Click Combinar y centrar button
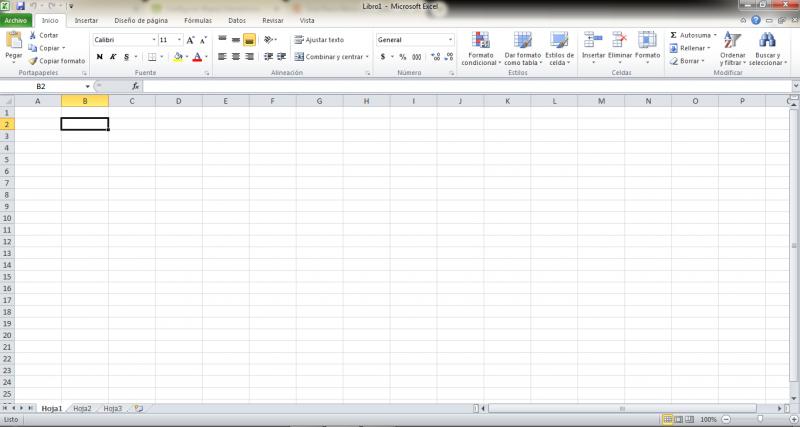The width and height of the screenshot is (800, 427). point(332,57)
